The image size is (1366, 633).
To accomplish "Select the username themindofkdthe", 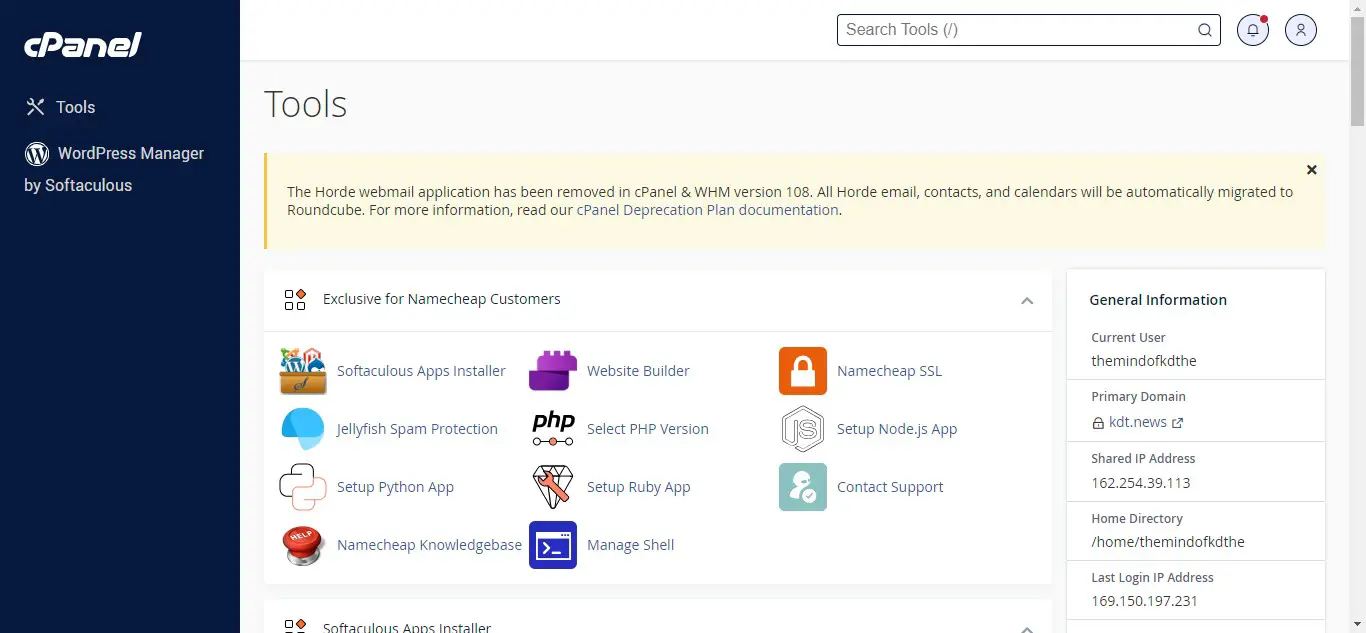I will tap(1143, 361).
